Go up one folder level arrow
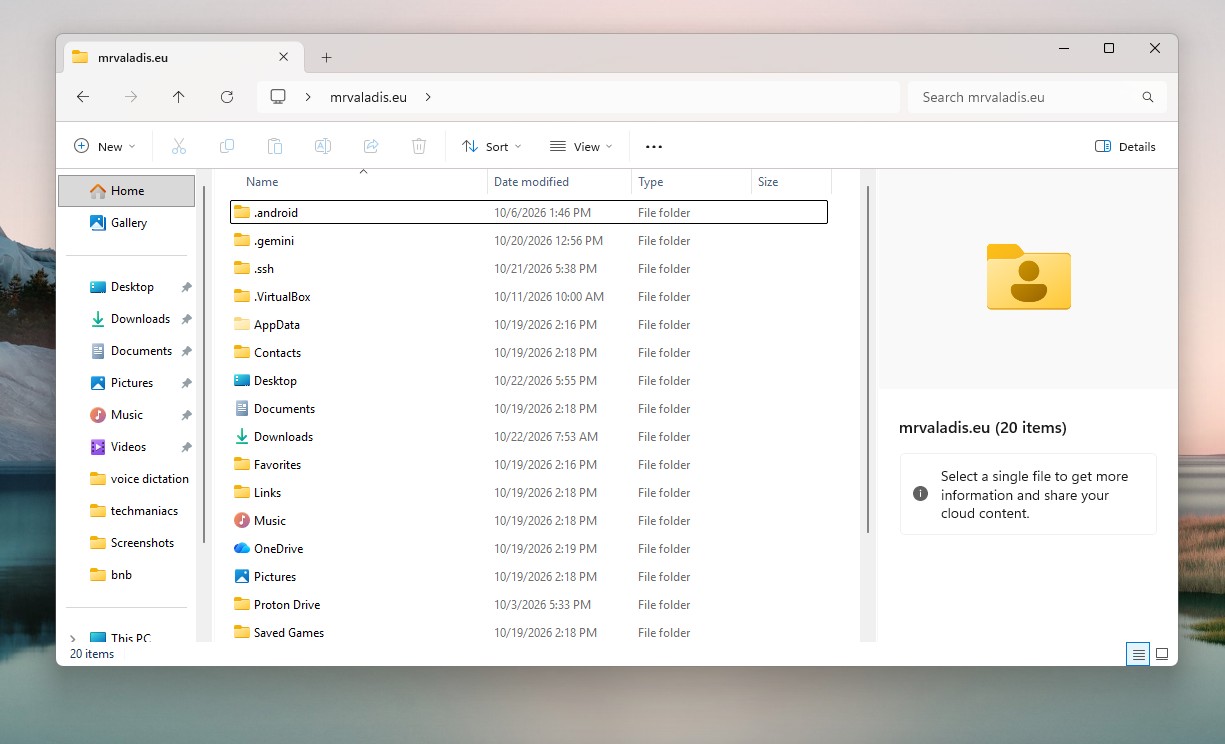The height and width of the screenshot is (744, 1225). pos(179,97)
